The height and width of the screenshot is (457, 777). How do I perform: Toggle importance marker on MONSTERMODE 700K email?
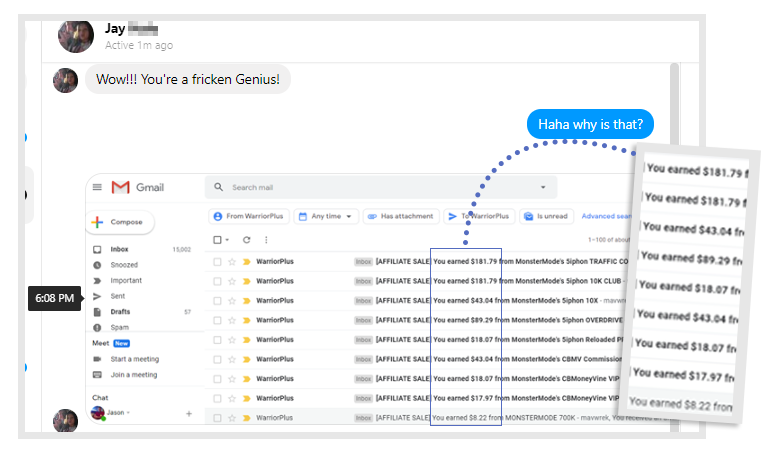pos(246,418)
